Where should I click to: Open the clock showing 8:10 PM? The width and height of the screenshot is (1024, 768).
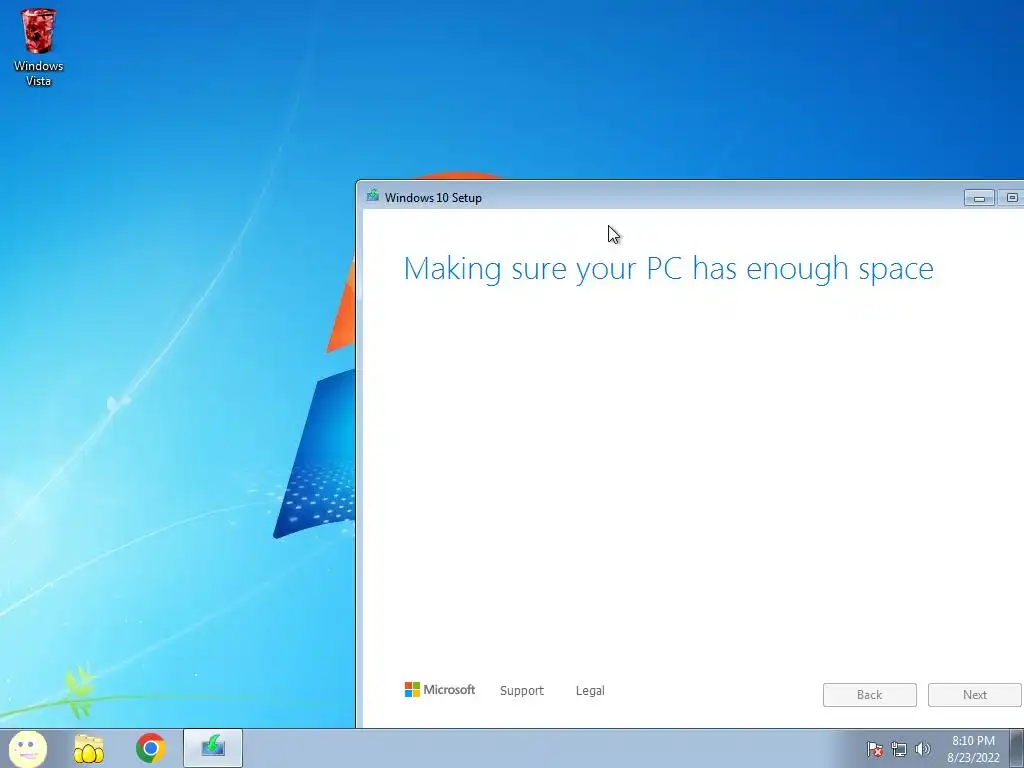coord(973,749)
